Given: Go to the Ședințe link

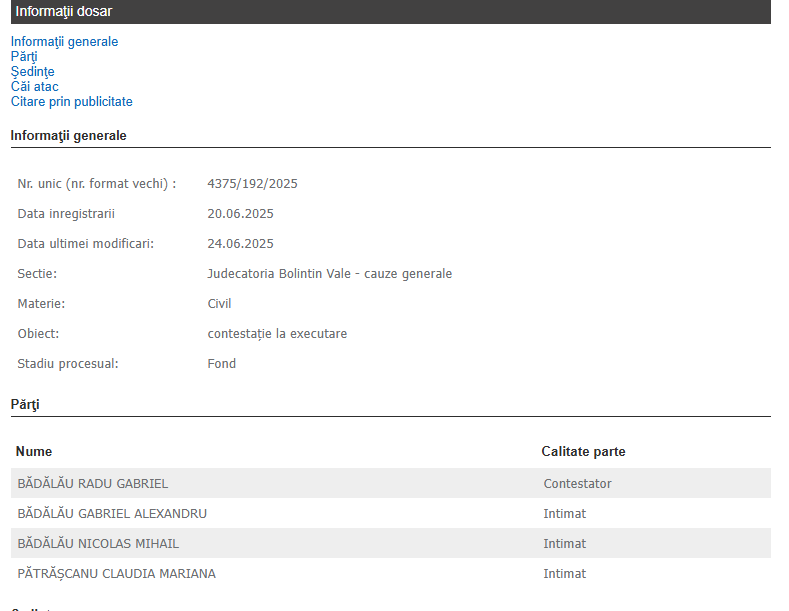Looking at the screenshot, I should 32,72.
